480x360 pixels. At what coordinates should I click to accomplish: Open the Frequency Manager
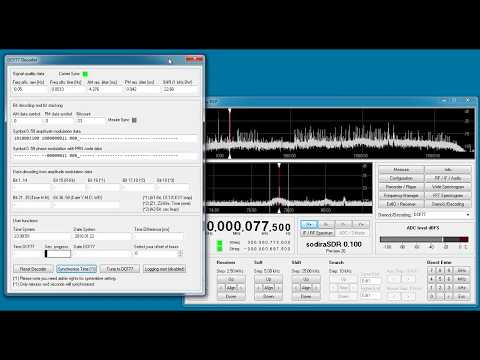[x=401, y=195]
